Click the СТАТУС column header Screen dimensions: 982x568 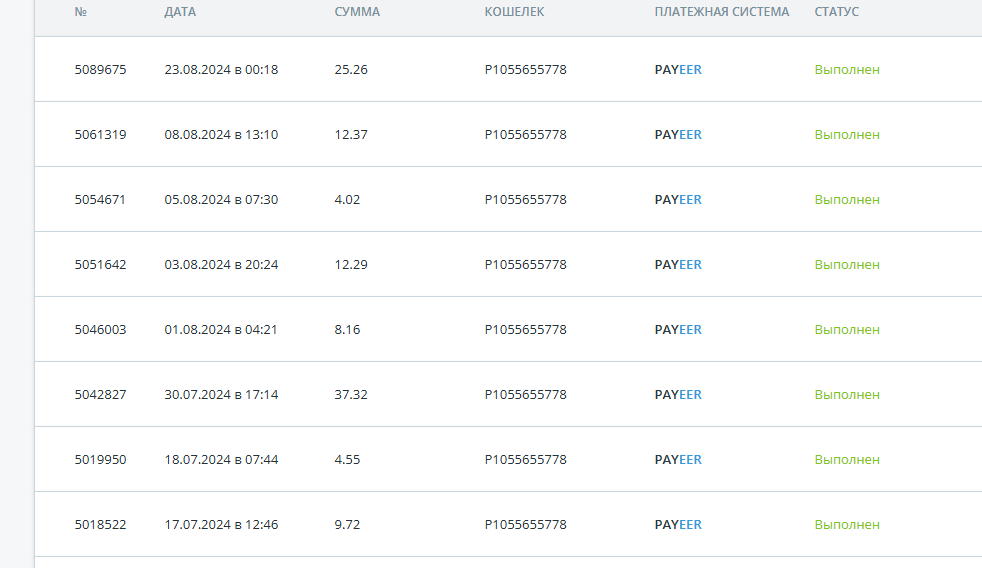837,12
